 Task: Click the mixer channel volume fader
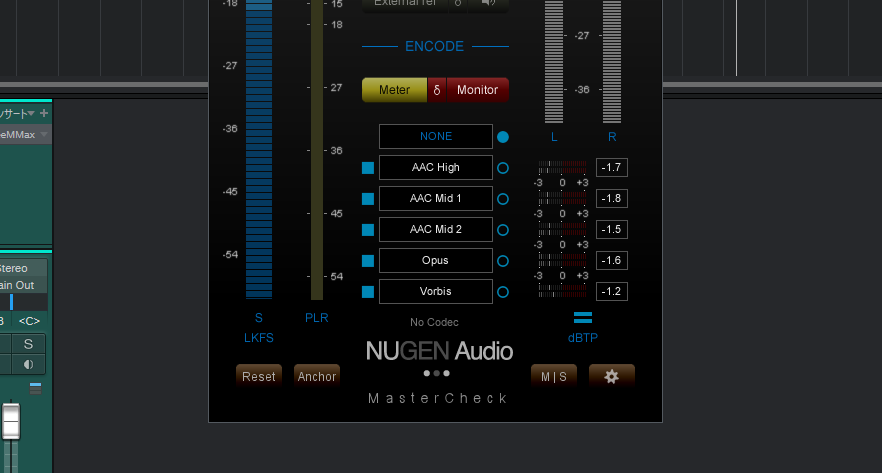click(x=11, y=421)
